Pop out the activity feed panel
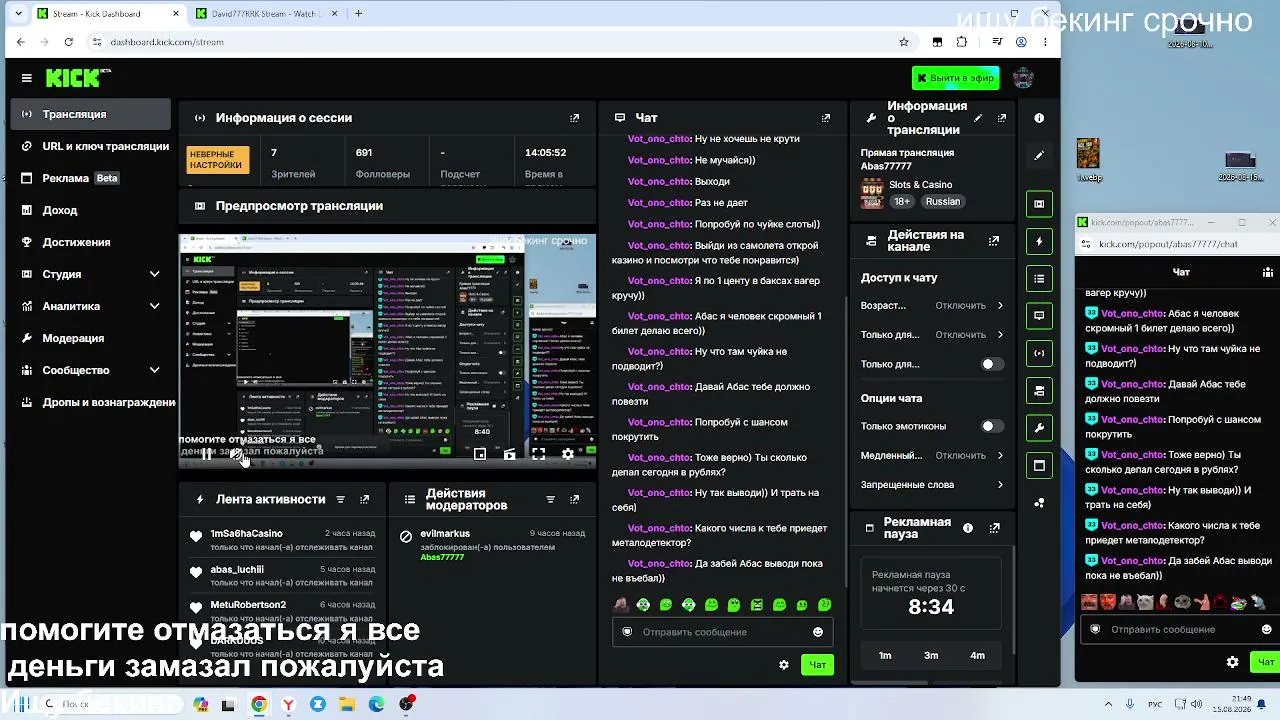 pos(364,499)
